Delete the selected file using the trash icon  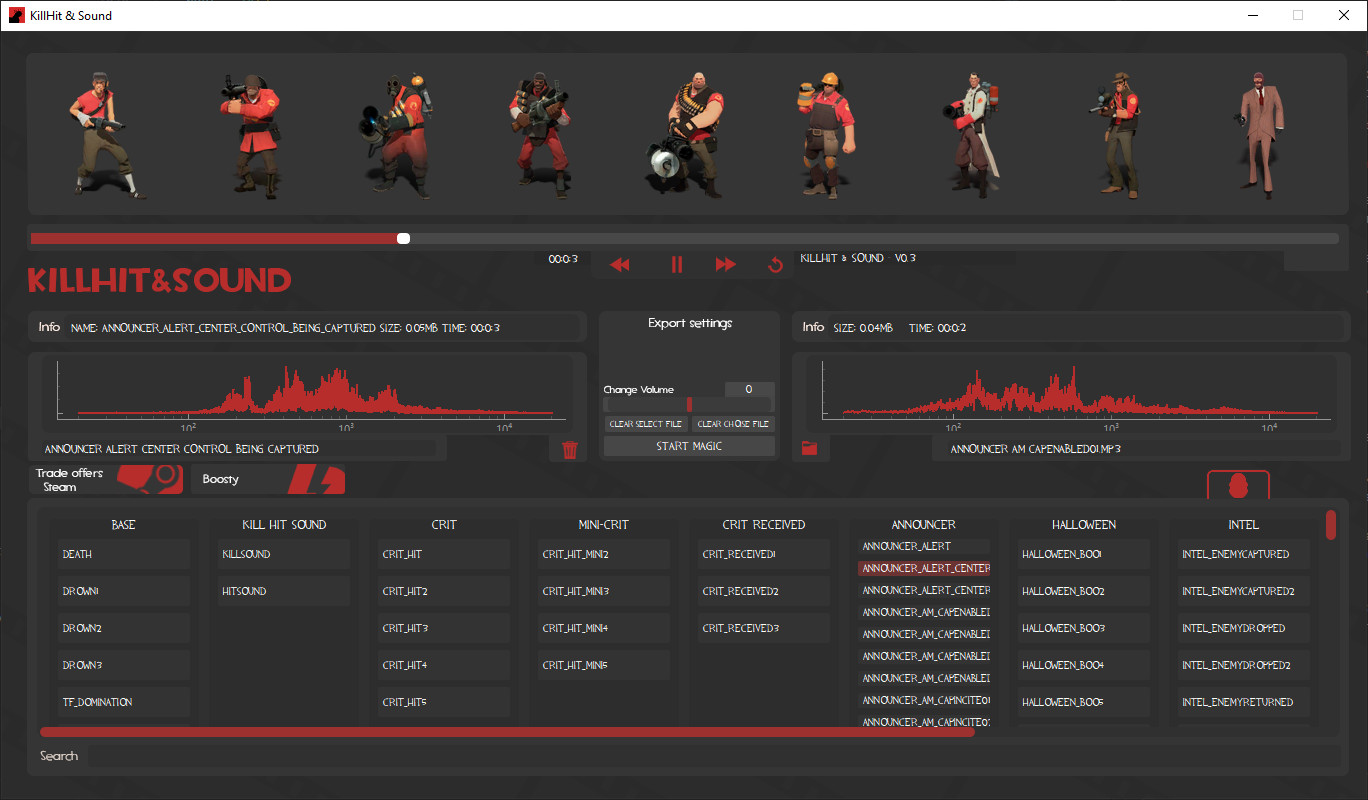[x=570, y=450]
